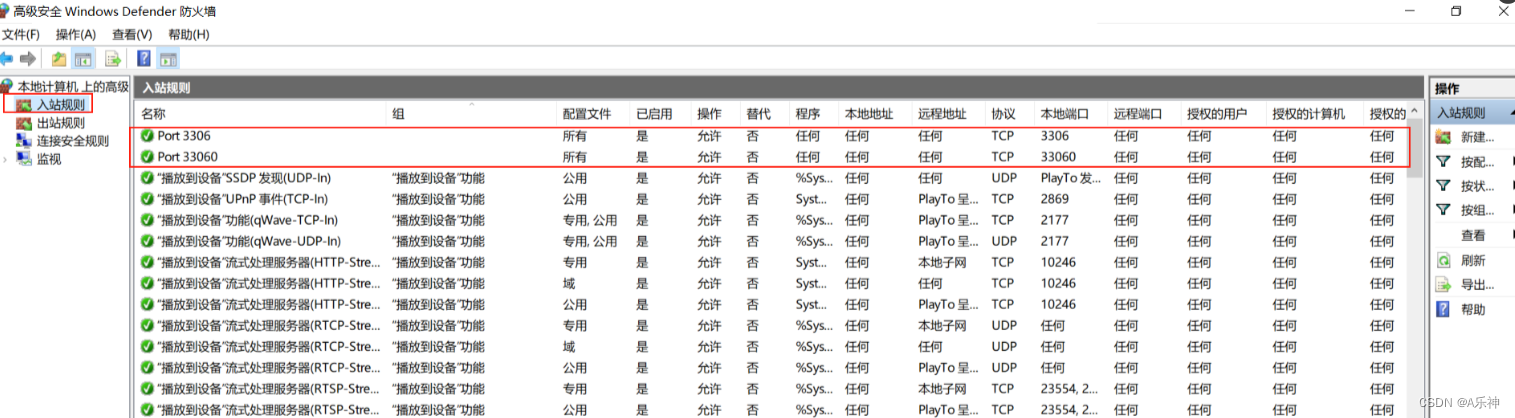Click the 监视 monitor icon in the tree
This screenshot has width=1515, height=418.
click(x=24, y=159)
